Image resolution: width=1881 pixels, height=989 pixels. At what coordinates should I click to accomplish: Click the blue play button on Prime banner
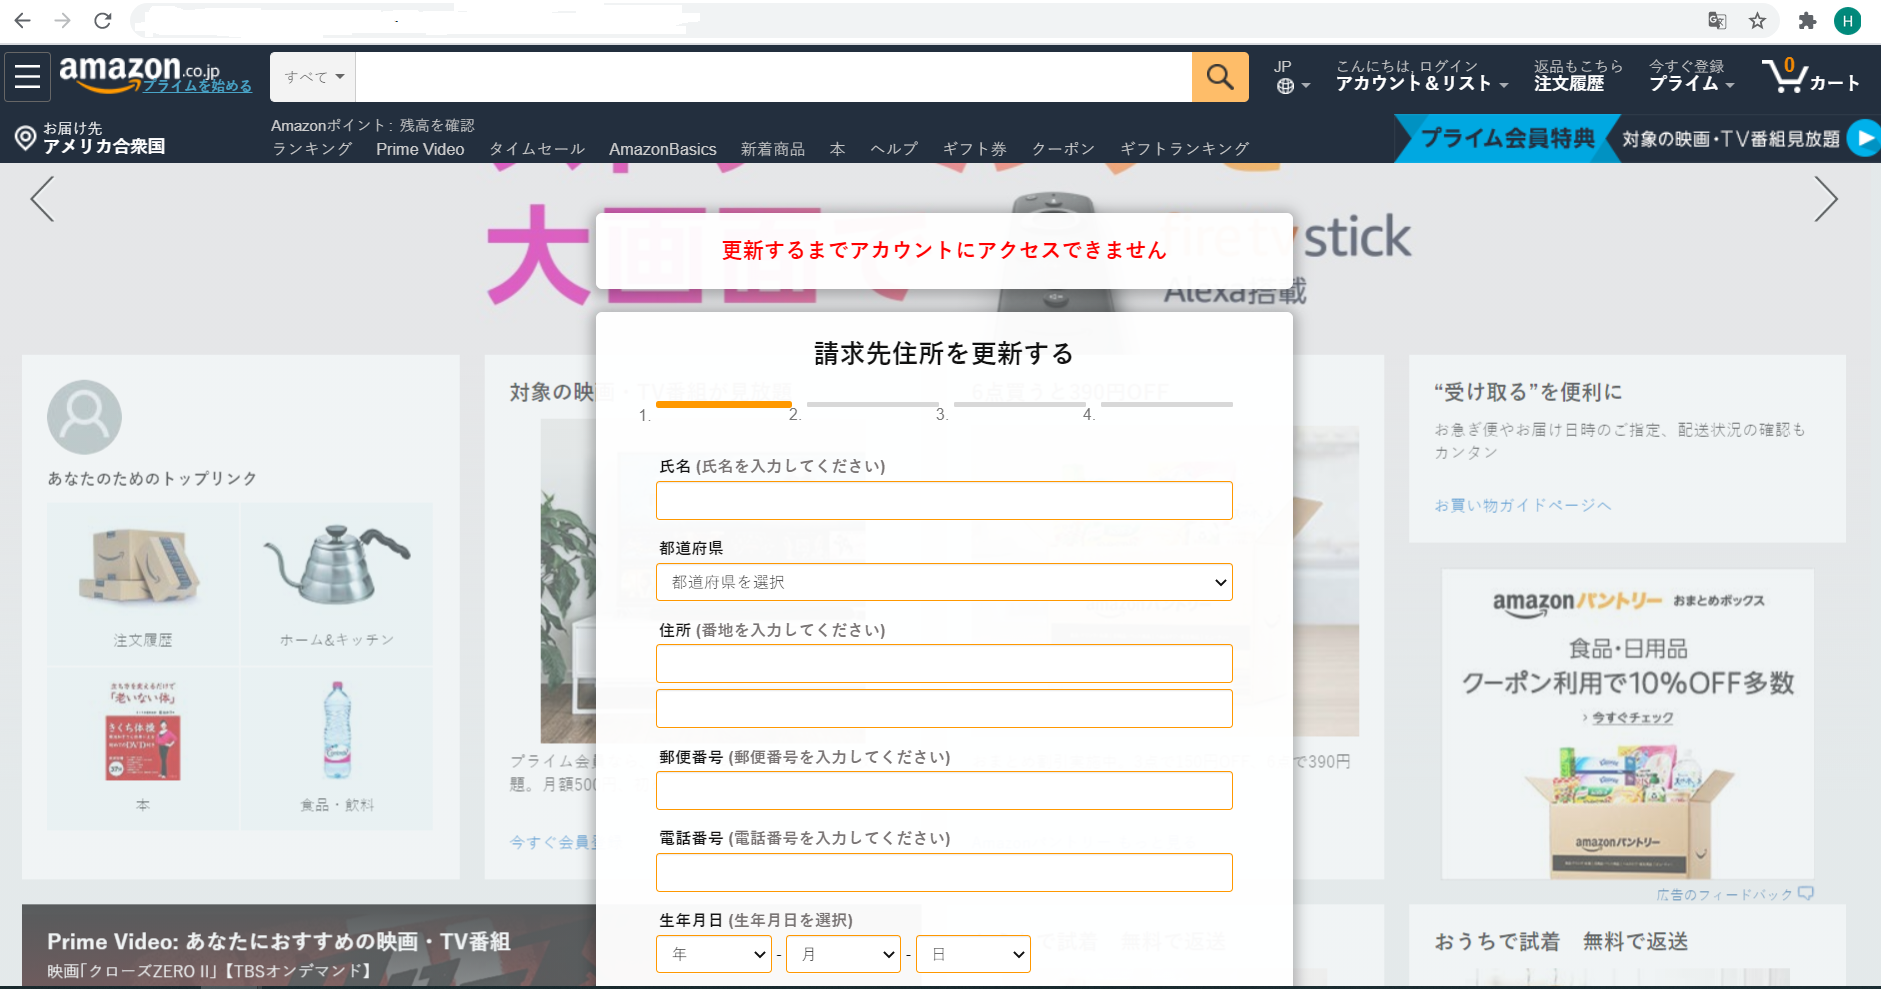(x=1864, y=138)
